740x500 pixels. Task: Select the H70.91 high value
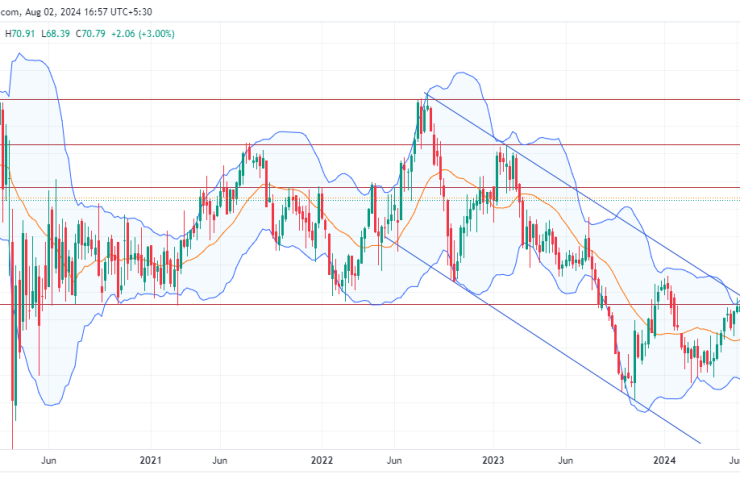point(22,31)
